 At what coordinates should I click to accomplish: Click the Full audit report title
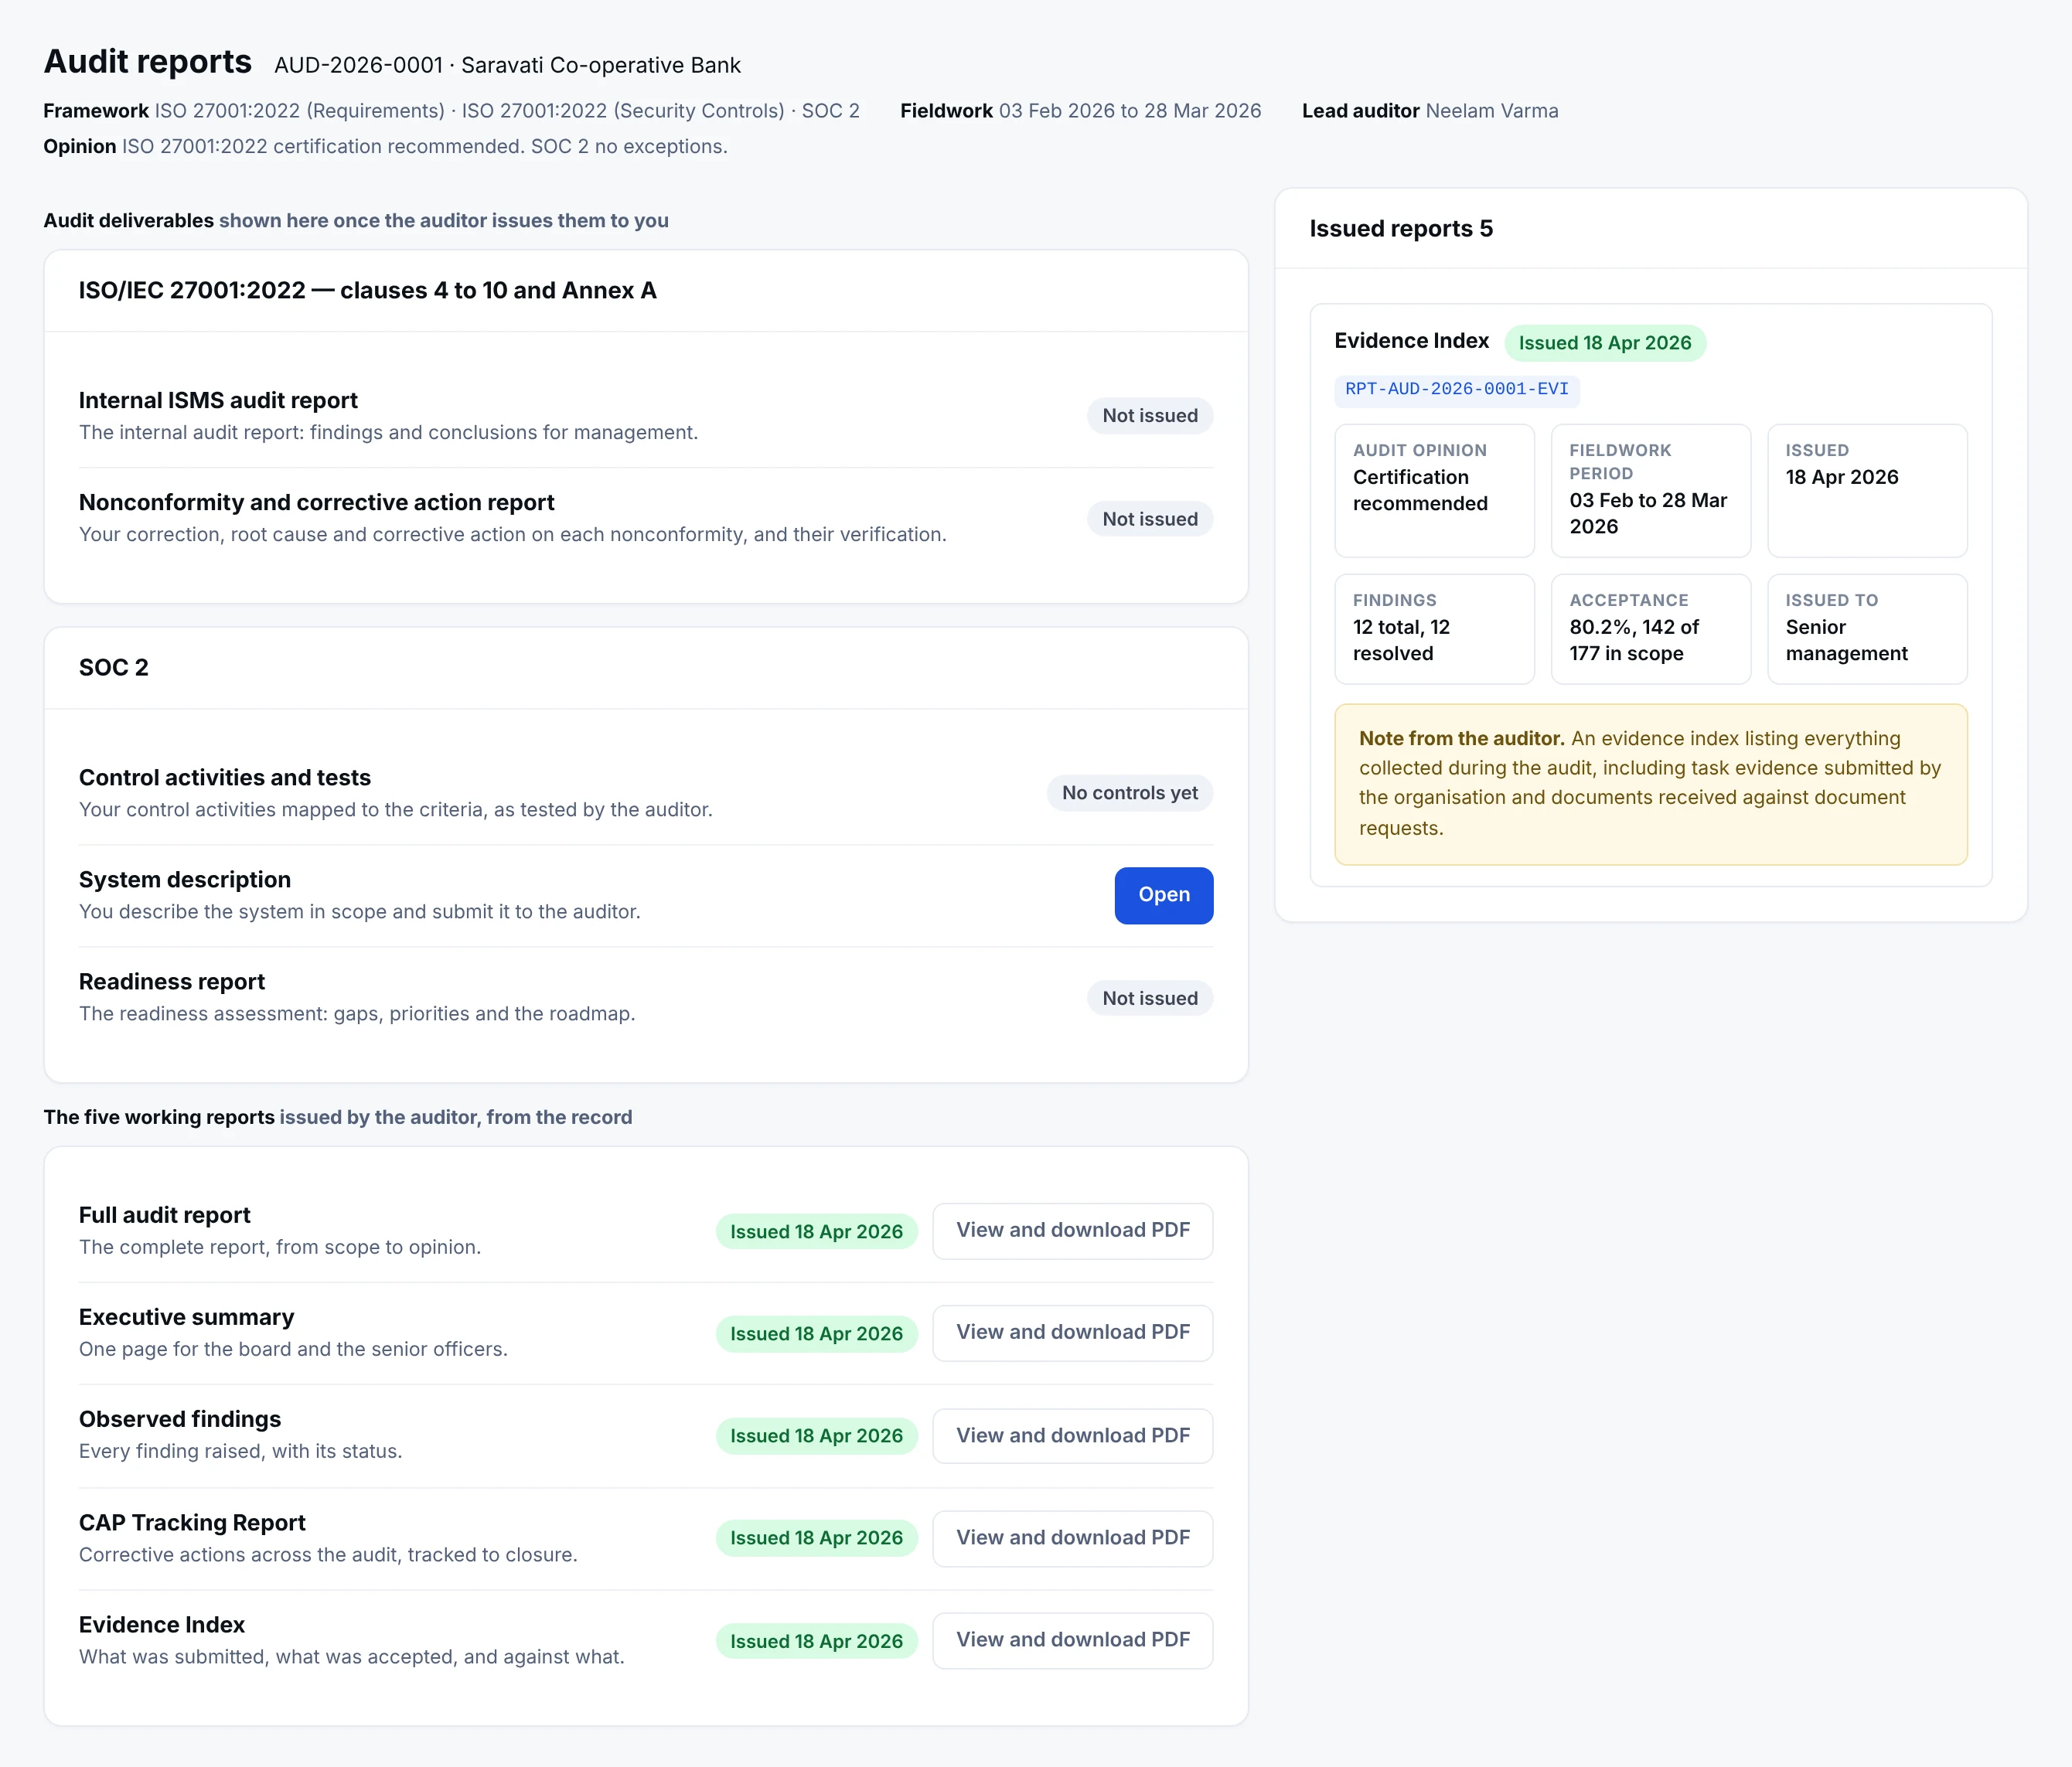pos(164,1215)
